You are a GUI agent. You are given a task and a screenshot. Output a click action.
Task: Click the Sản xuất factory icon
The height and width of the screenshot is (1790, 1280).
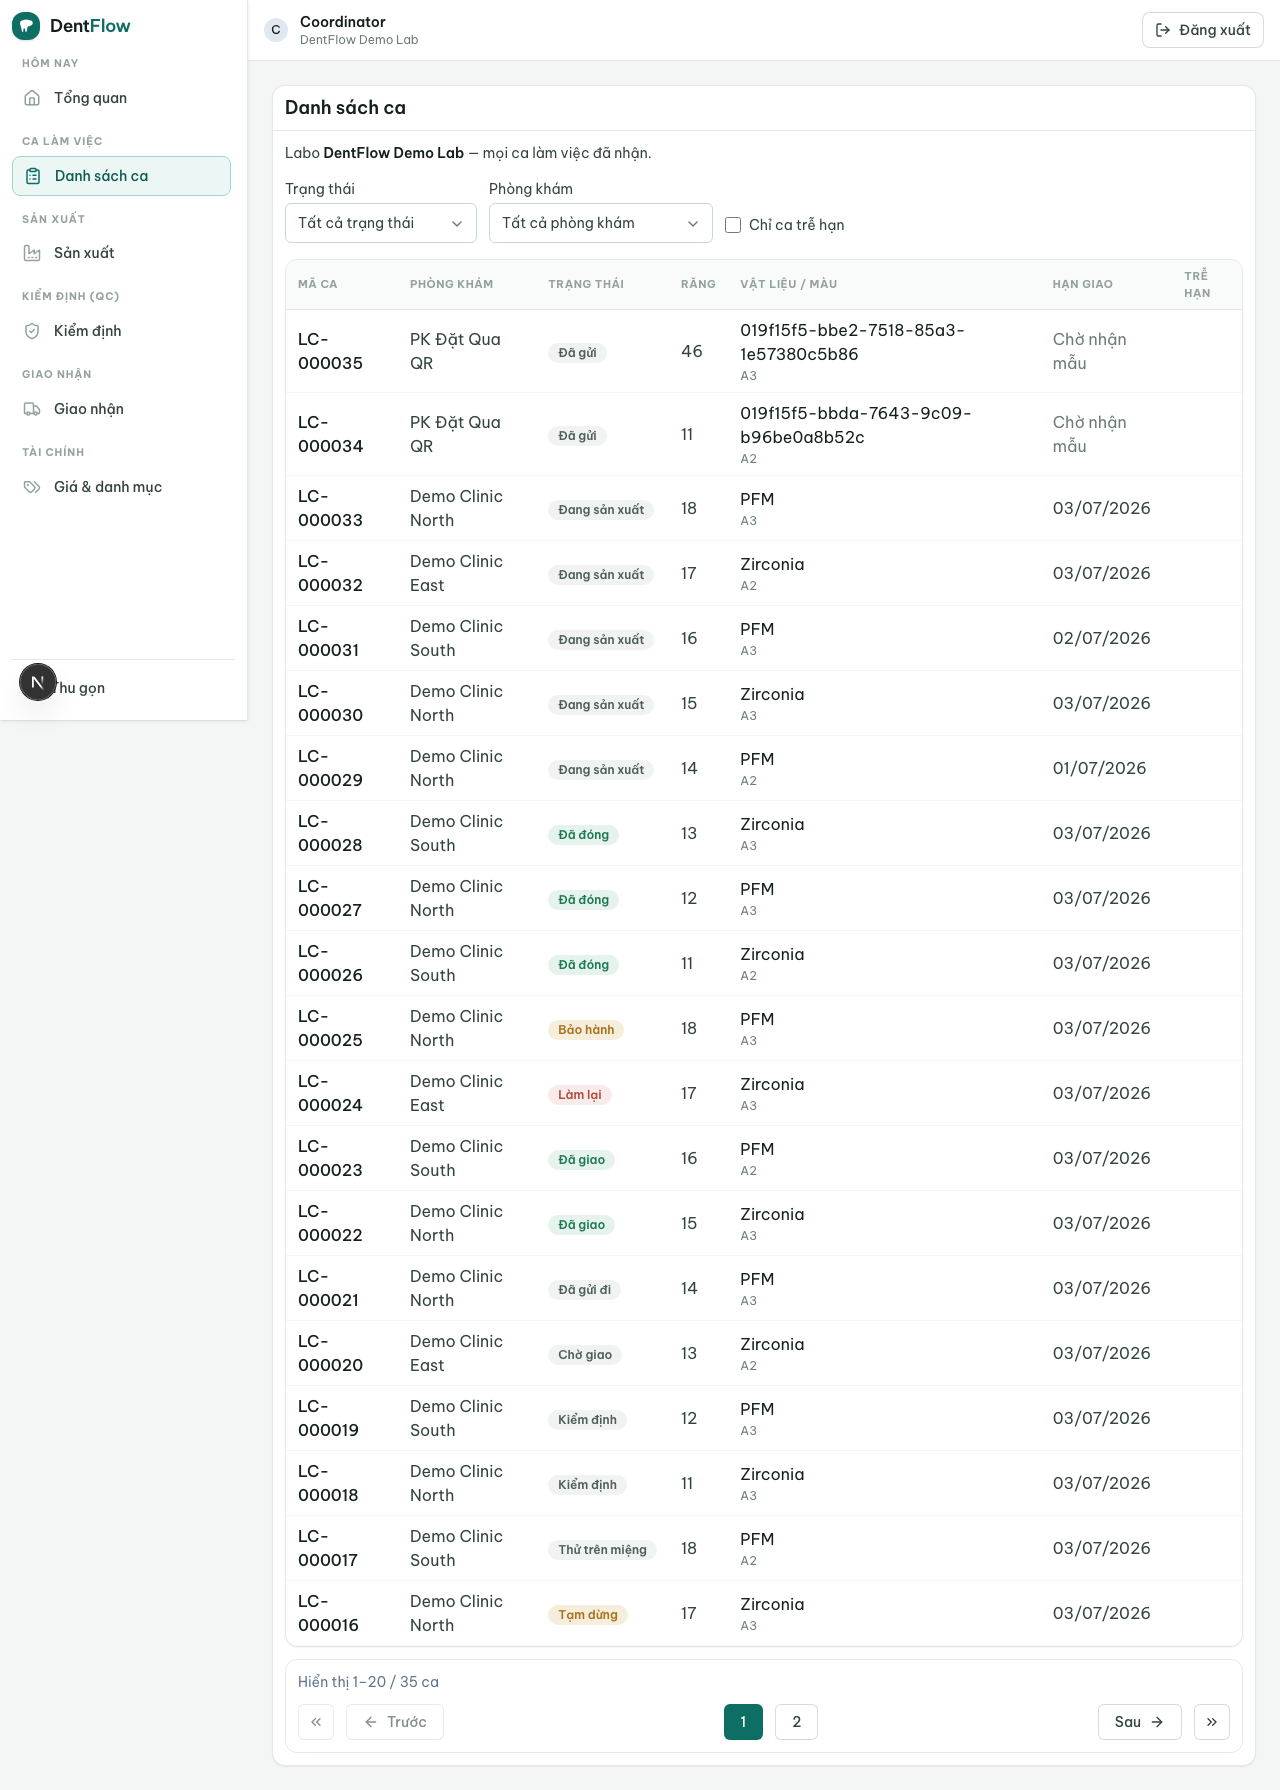[32, 253]
